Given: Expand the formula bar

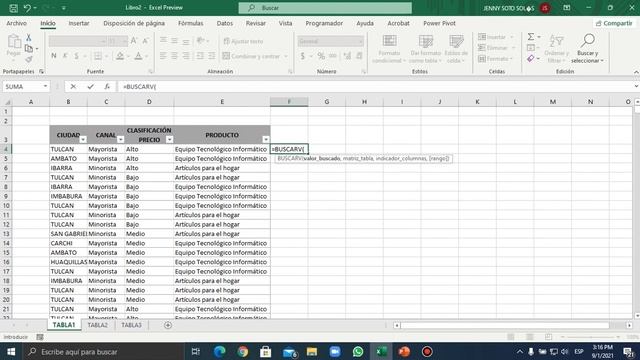Looking at the screenshot, I should 636,87.
